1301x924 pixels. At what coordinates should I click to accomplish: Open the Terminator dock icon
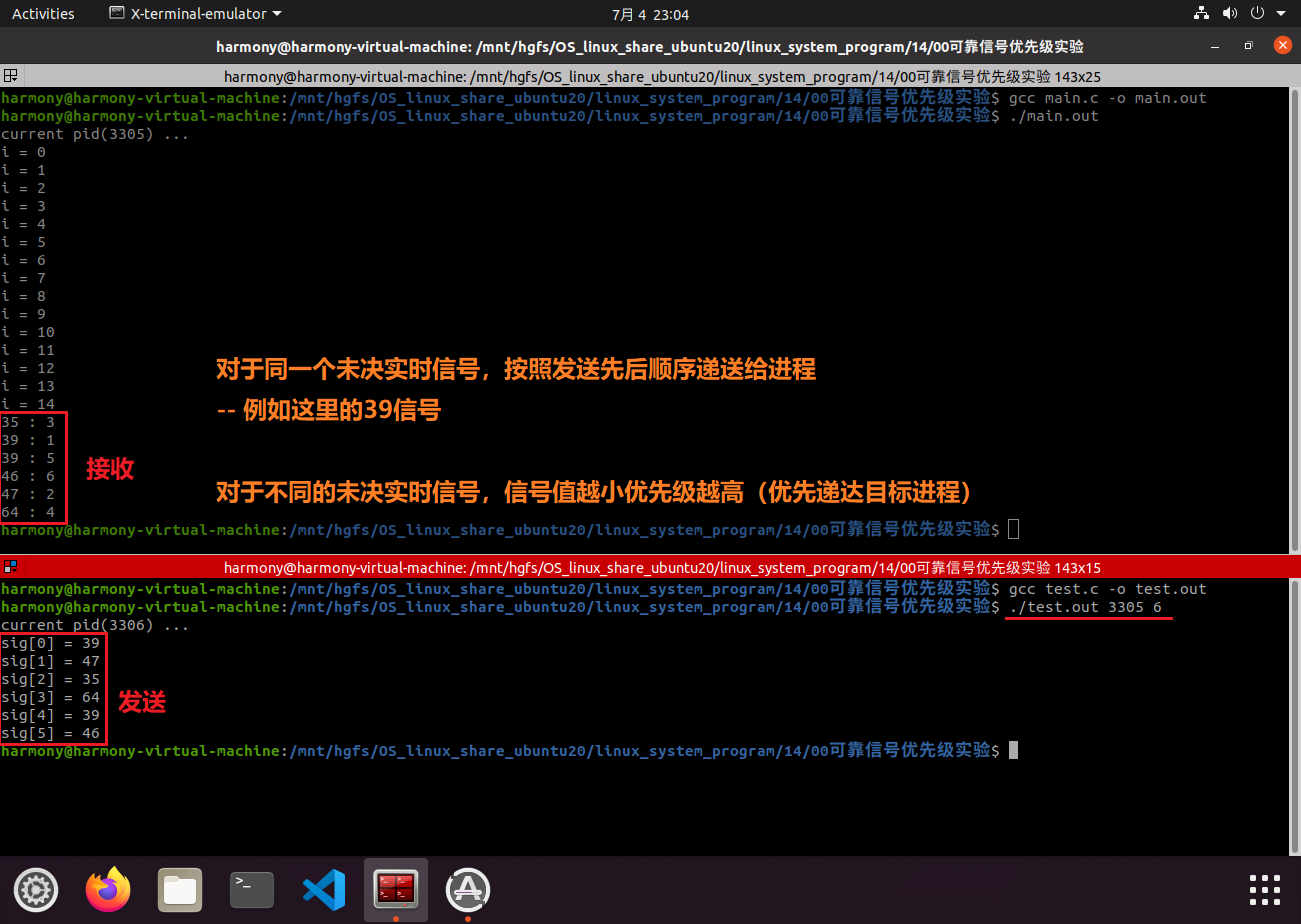(396, 890)
